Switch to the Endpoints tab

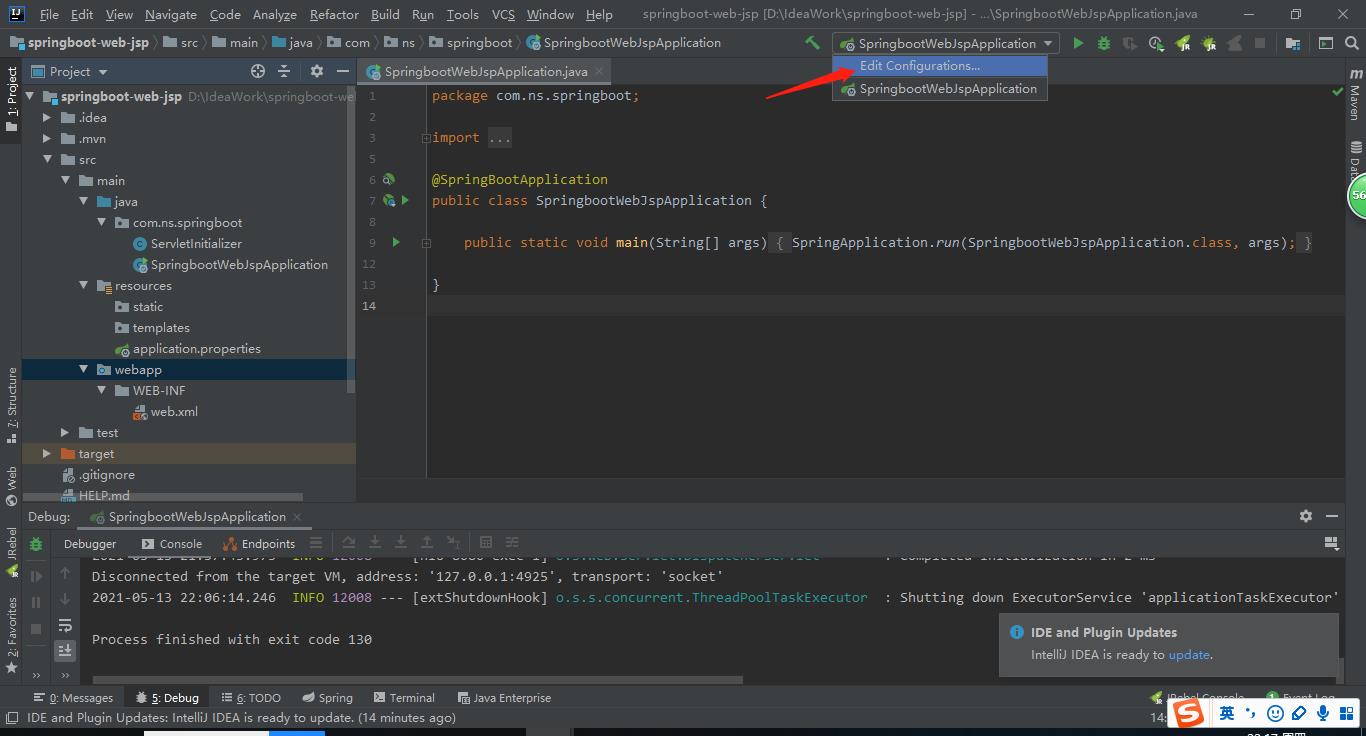[260, 543]
